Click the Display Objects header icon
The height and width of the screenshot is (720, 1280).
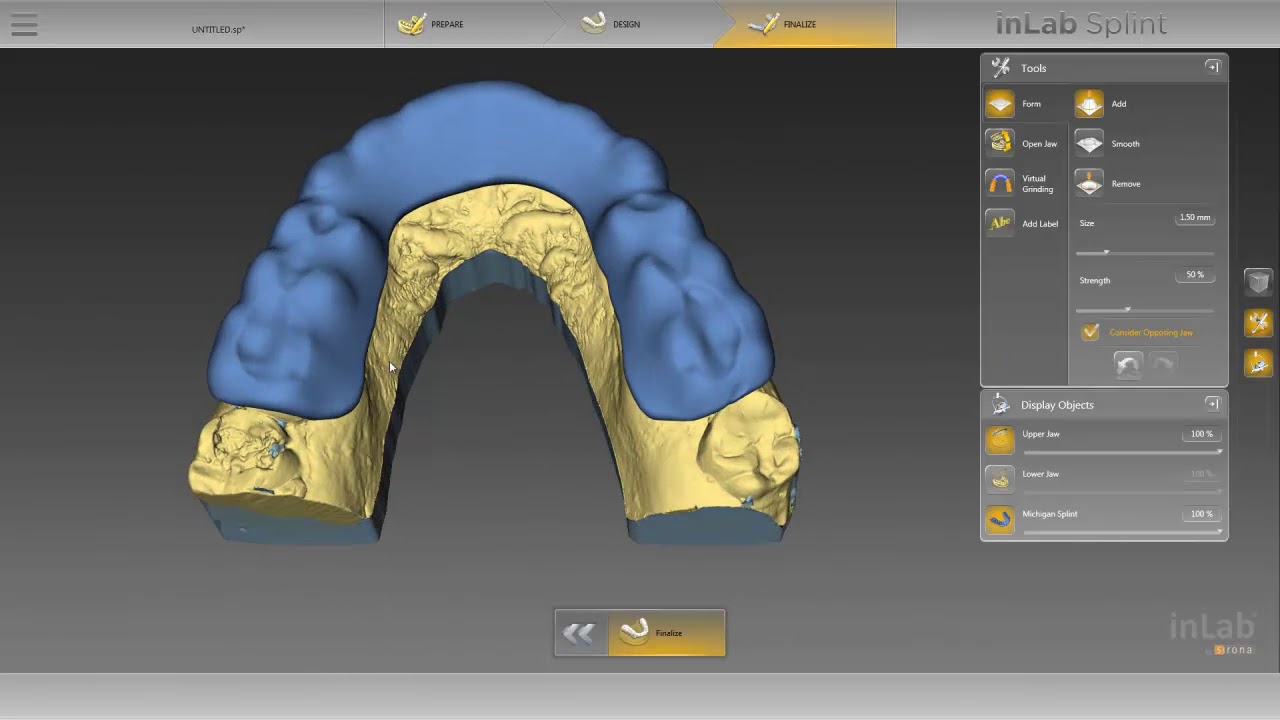[1000, 404]
